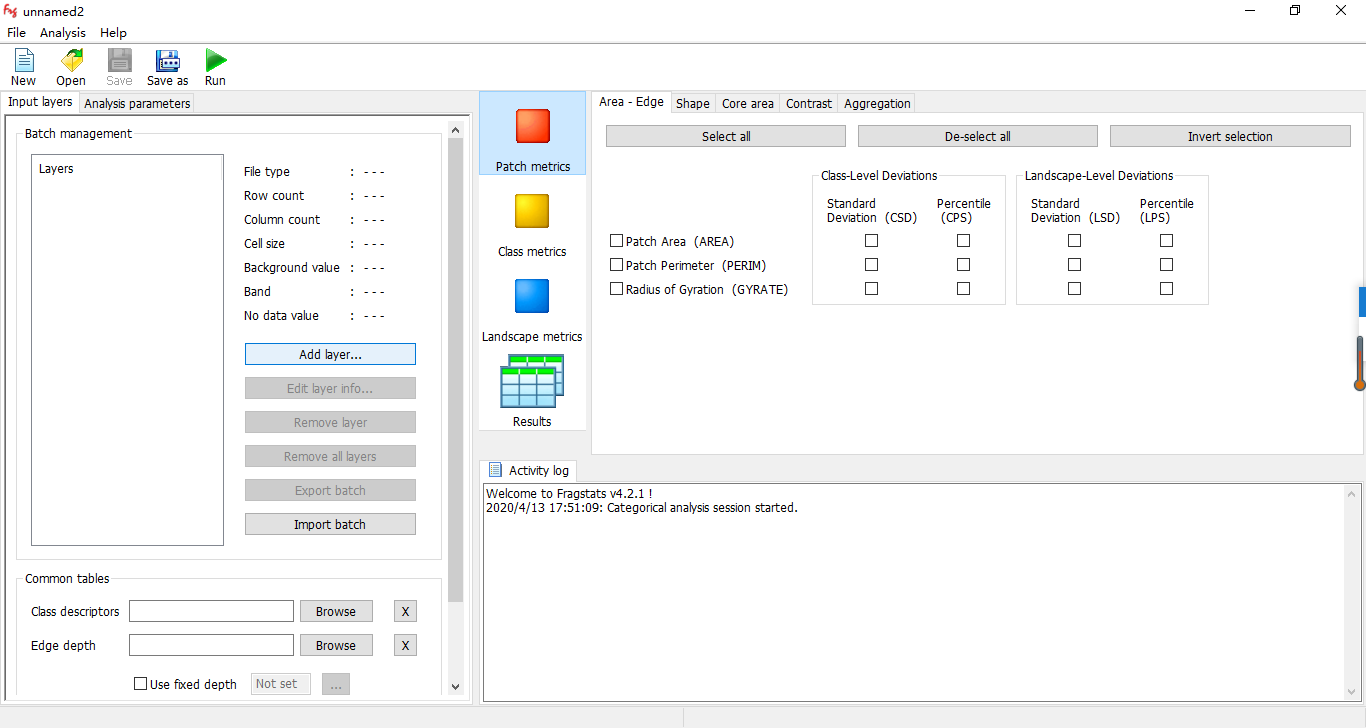Click inside the Class descriptors input field
Viewport: 1366px width, 728px height.
tap(210, 610)
